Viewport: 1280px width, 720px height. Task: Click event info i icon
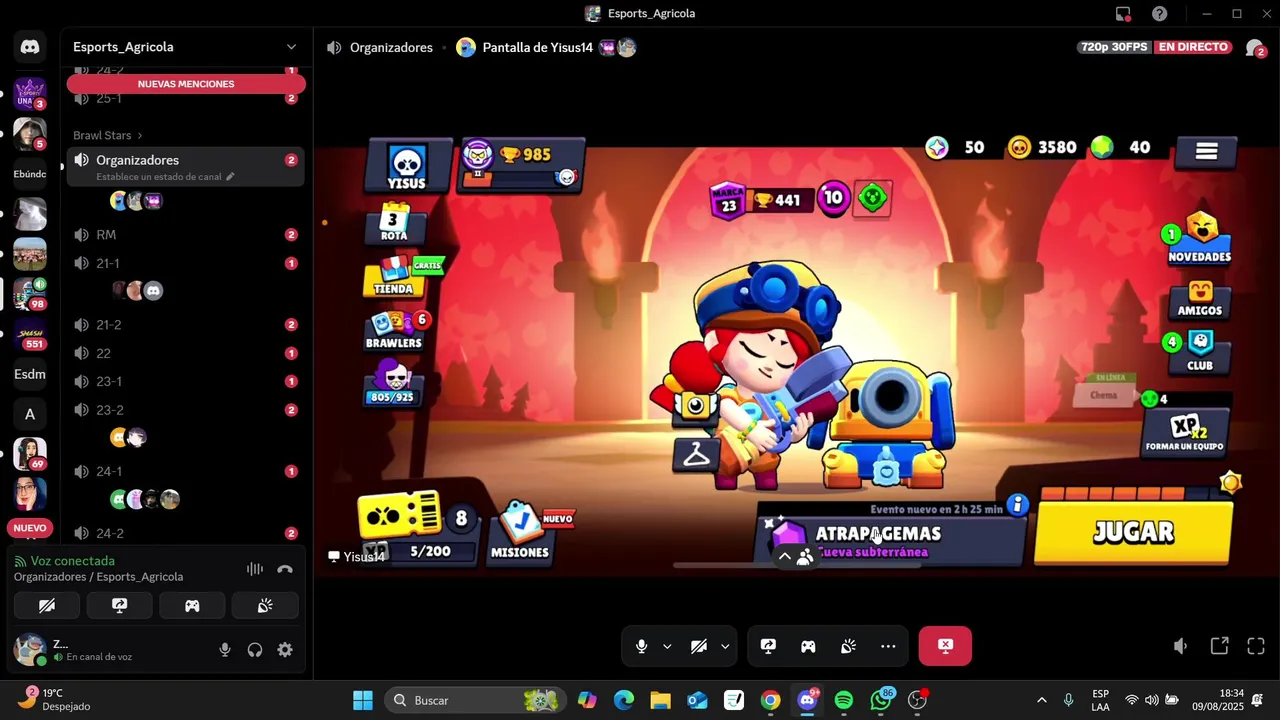coord(1017,505)
